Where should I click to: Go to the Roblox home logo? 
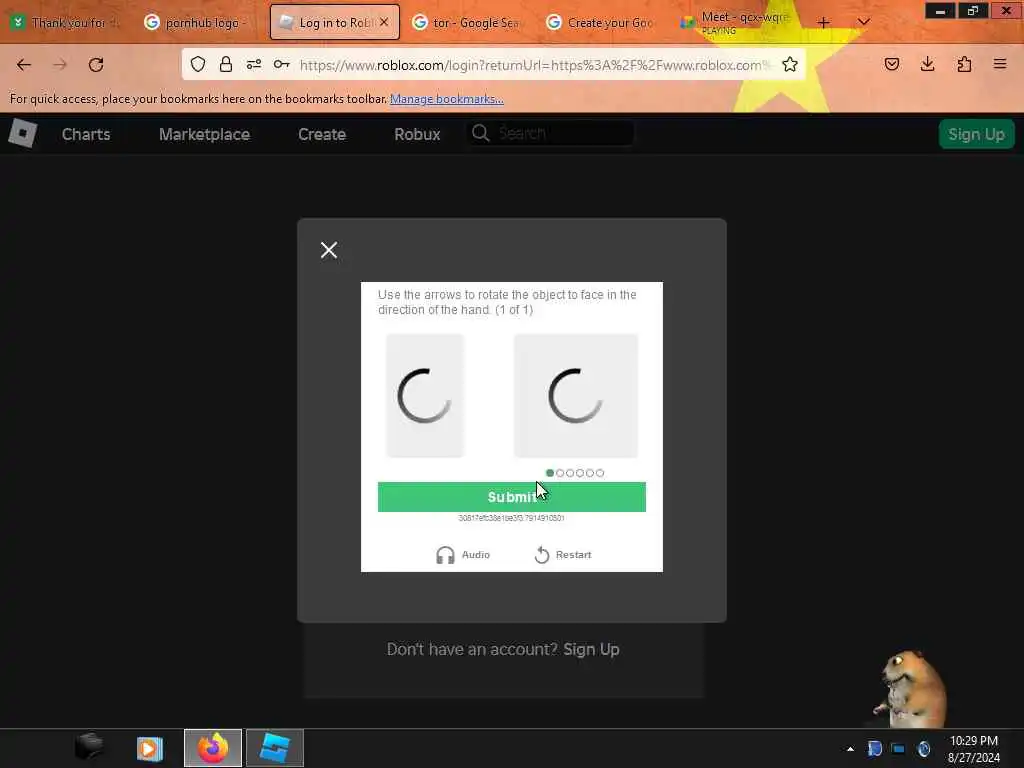23,134
